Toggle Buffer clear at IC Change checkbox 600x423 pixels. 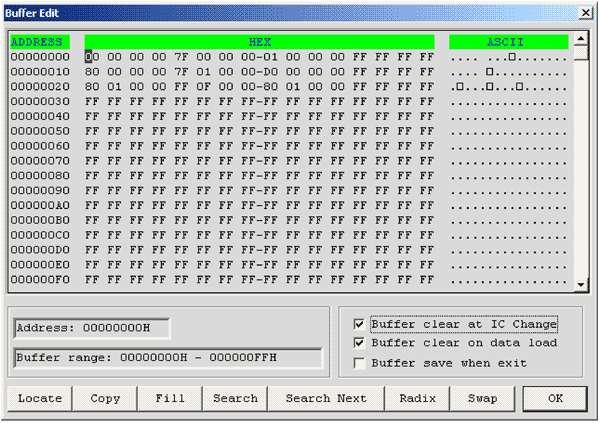click(x=360, y=324)
